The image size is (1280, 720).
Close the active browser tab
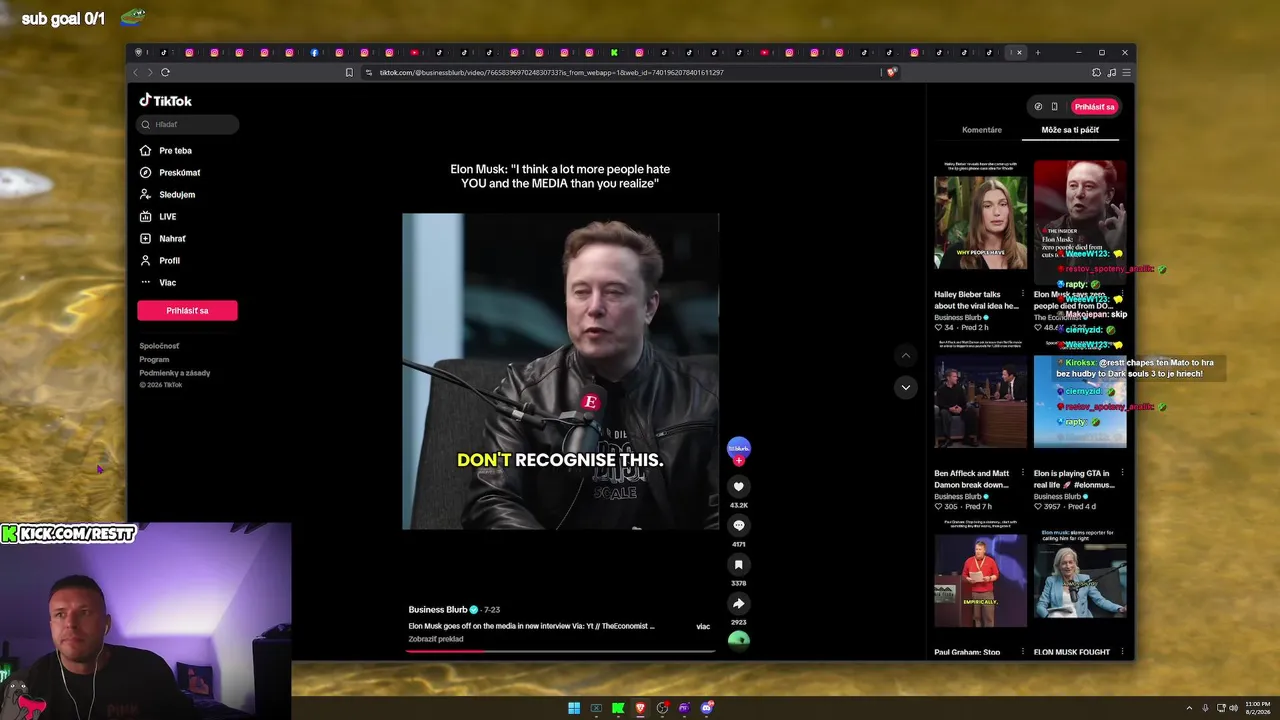pos(1019,52)
